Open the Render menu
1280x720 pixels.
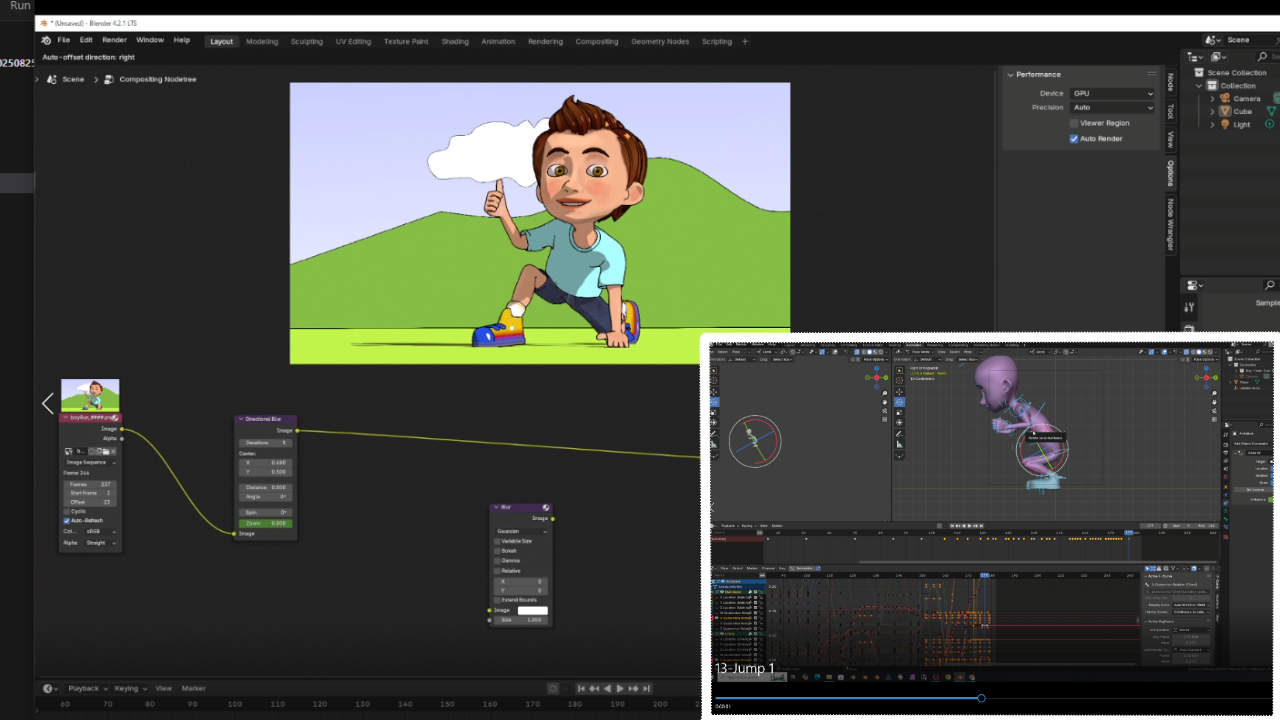point(114,40)
